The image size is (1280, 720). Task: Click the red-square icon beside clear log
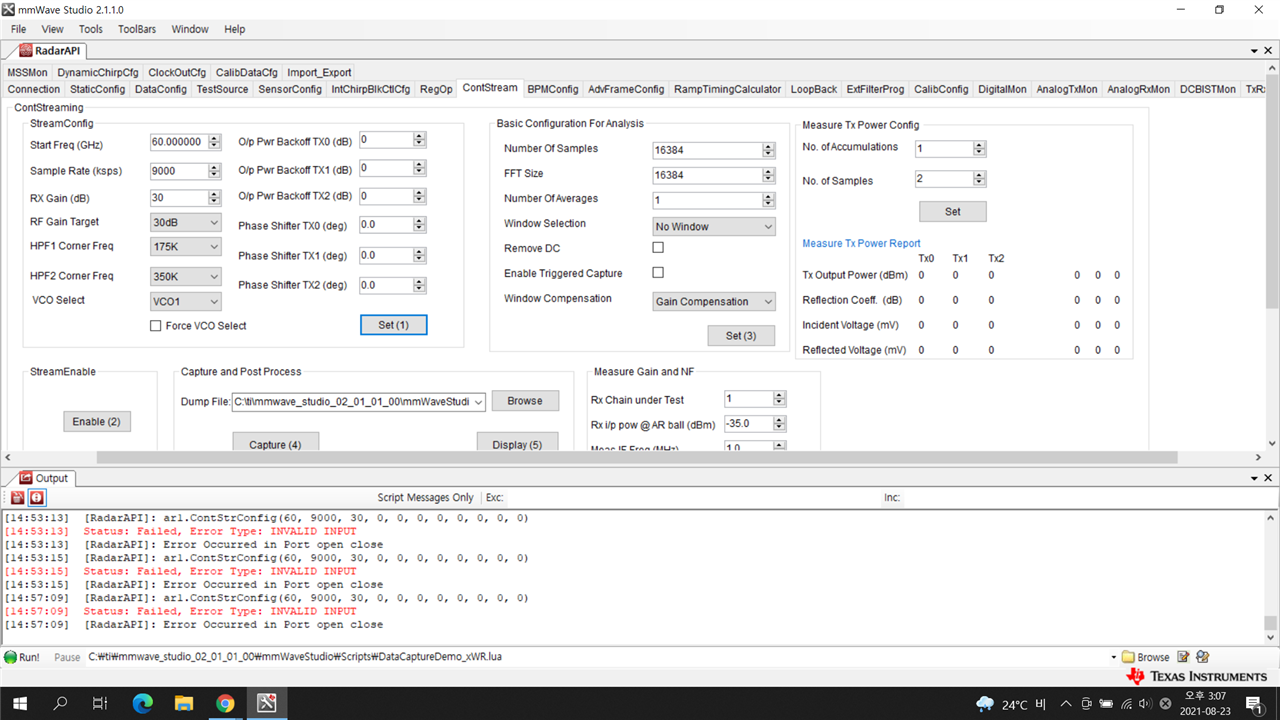click(x=37, y=497)
